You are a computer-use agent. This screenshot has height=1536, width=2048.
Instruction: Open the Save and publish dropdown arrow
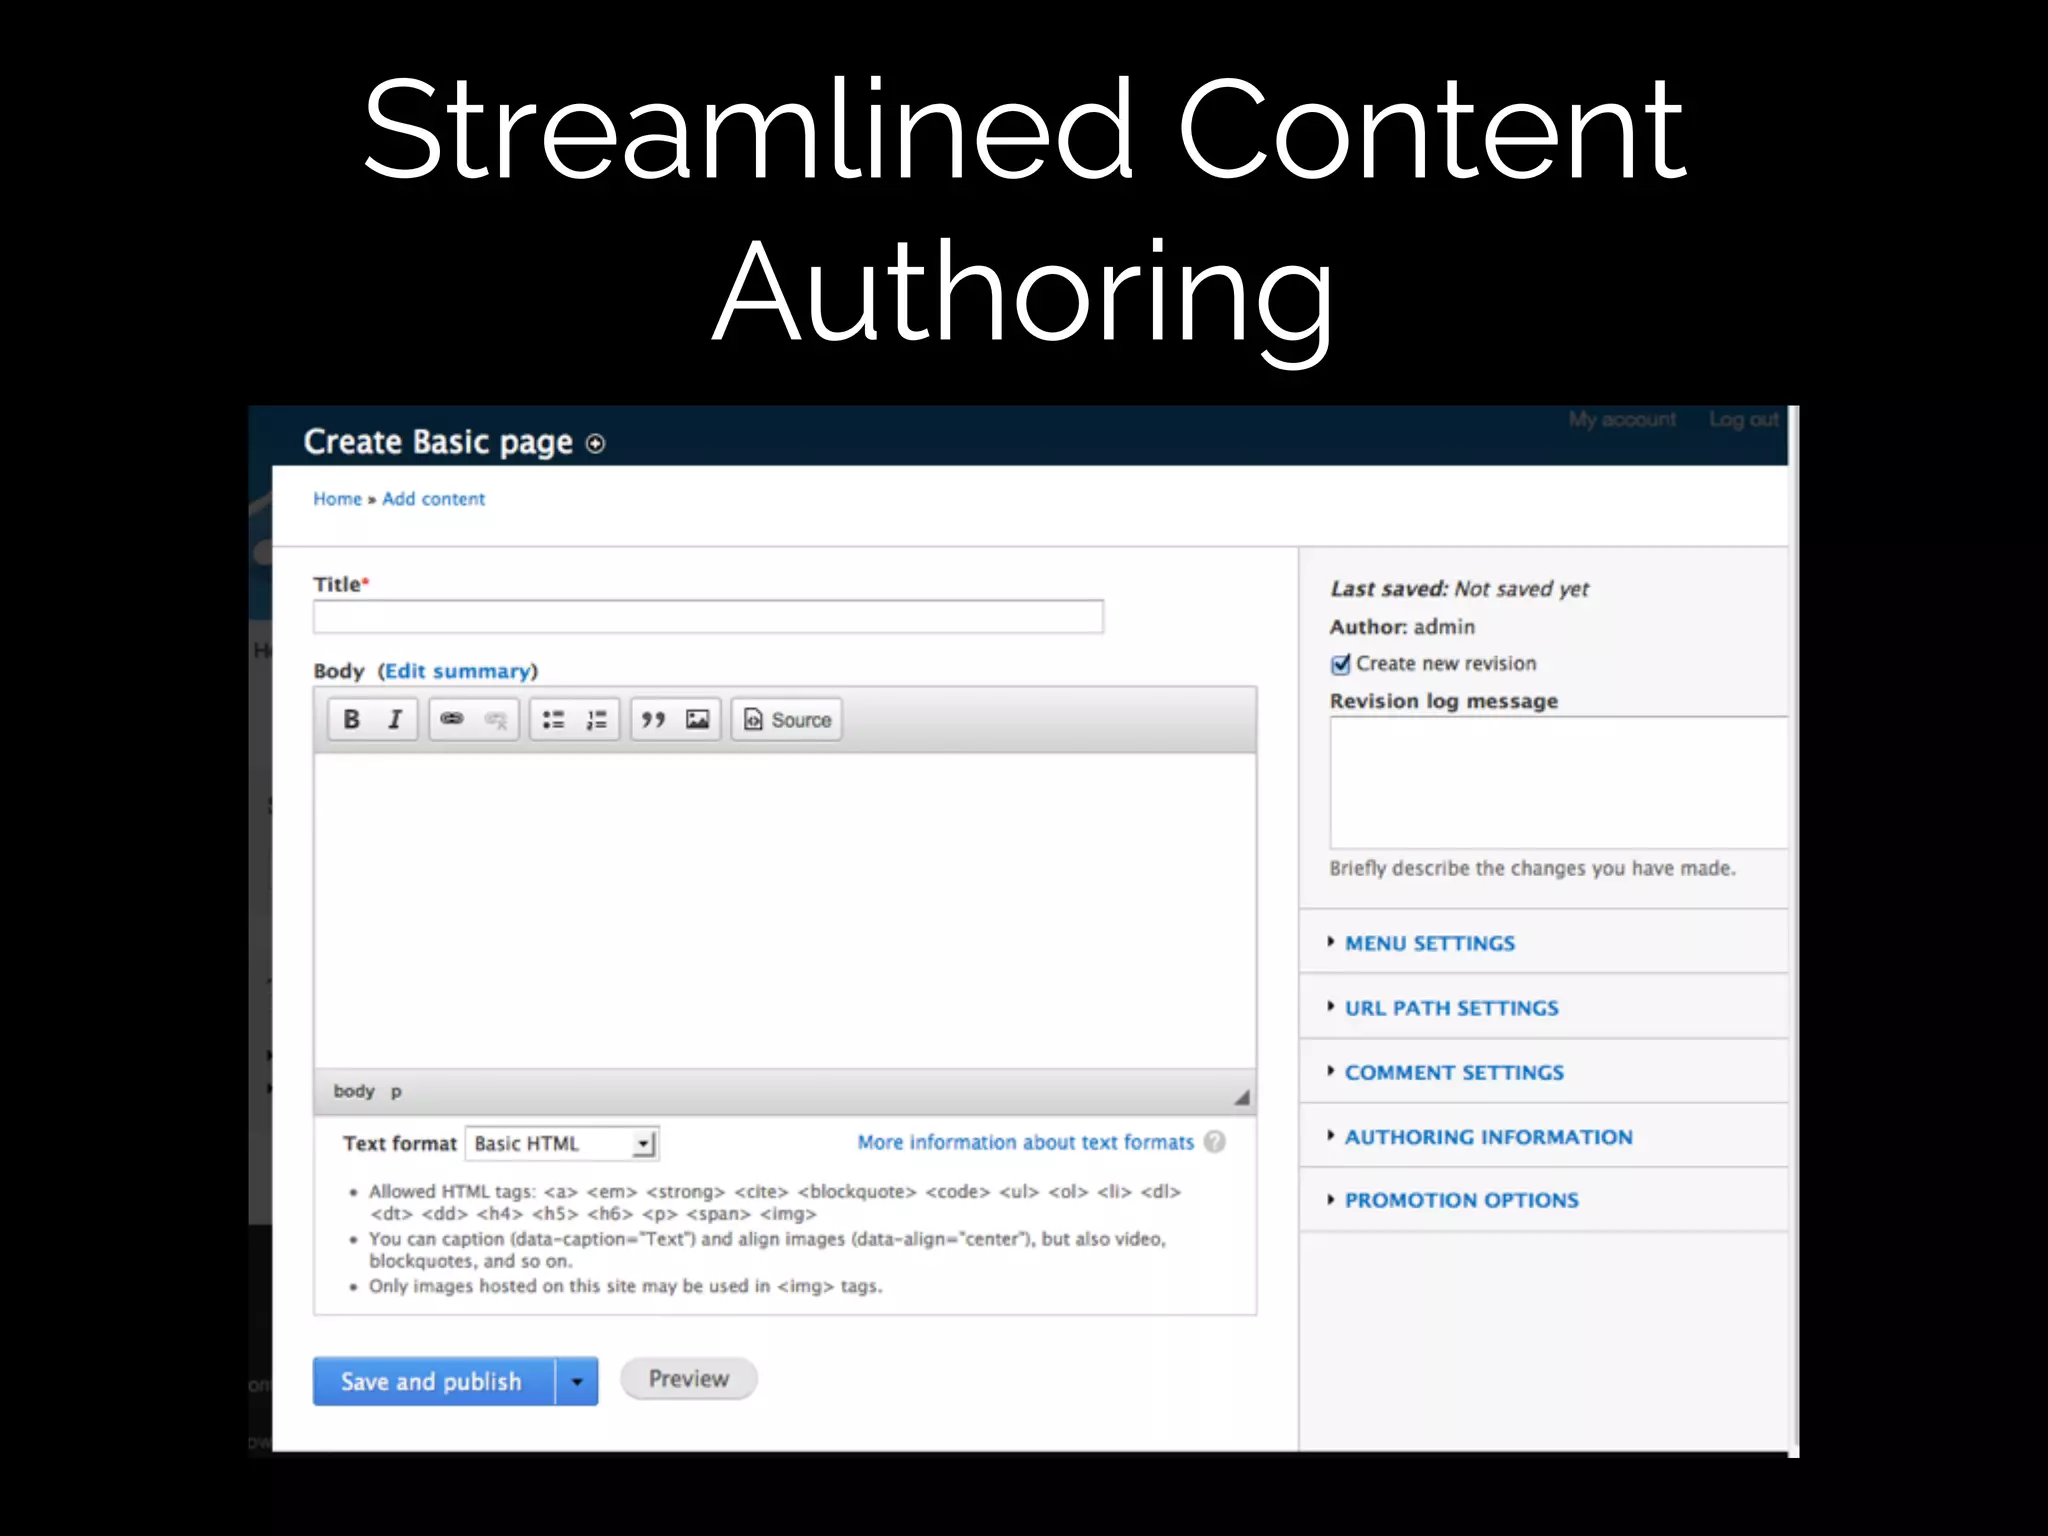pyautogui.click(x=577, y=1381)
